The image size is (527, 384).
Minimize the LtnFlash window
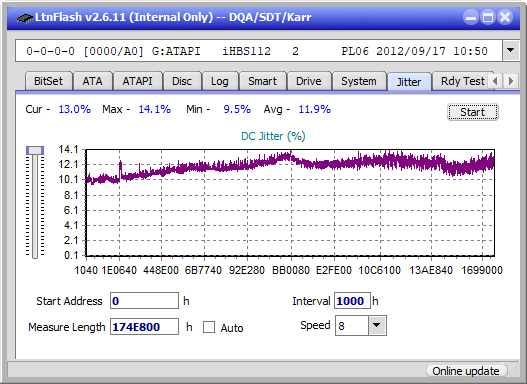pyautogui.click(x=471, y=17)
